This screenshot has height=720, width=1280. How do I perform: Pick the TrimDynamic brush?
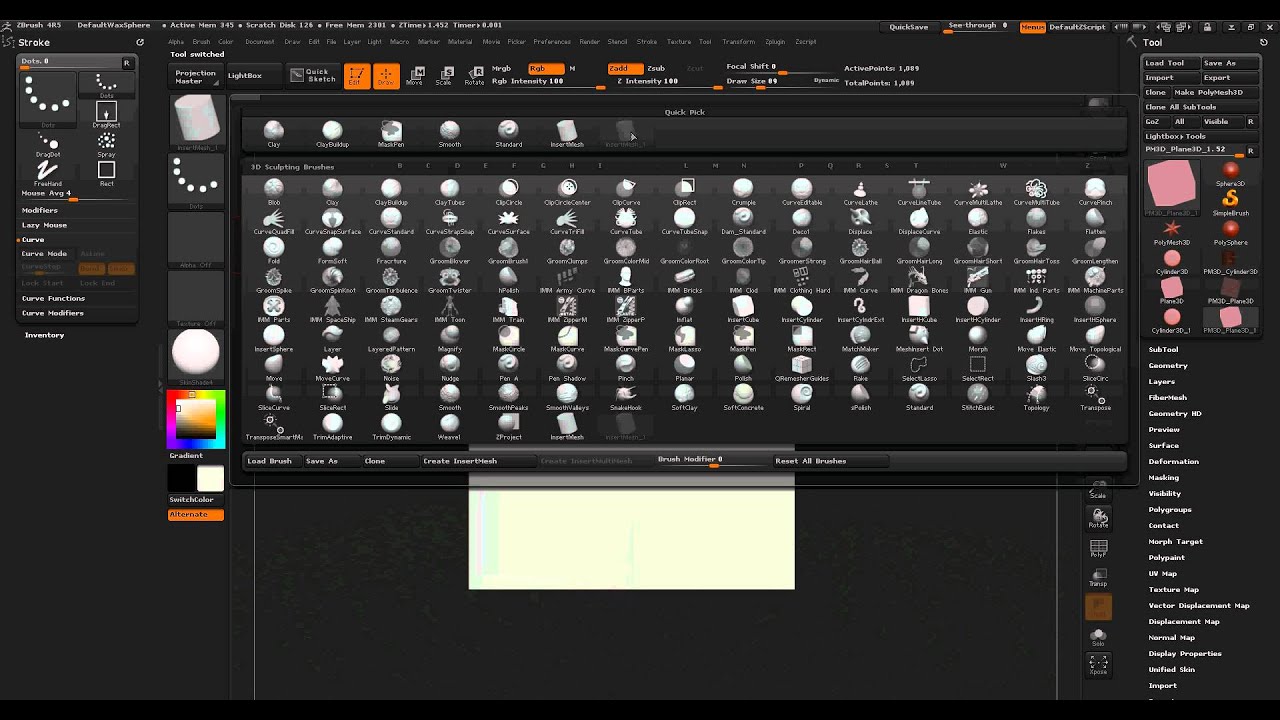click(x=391, y=425)
